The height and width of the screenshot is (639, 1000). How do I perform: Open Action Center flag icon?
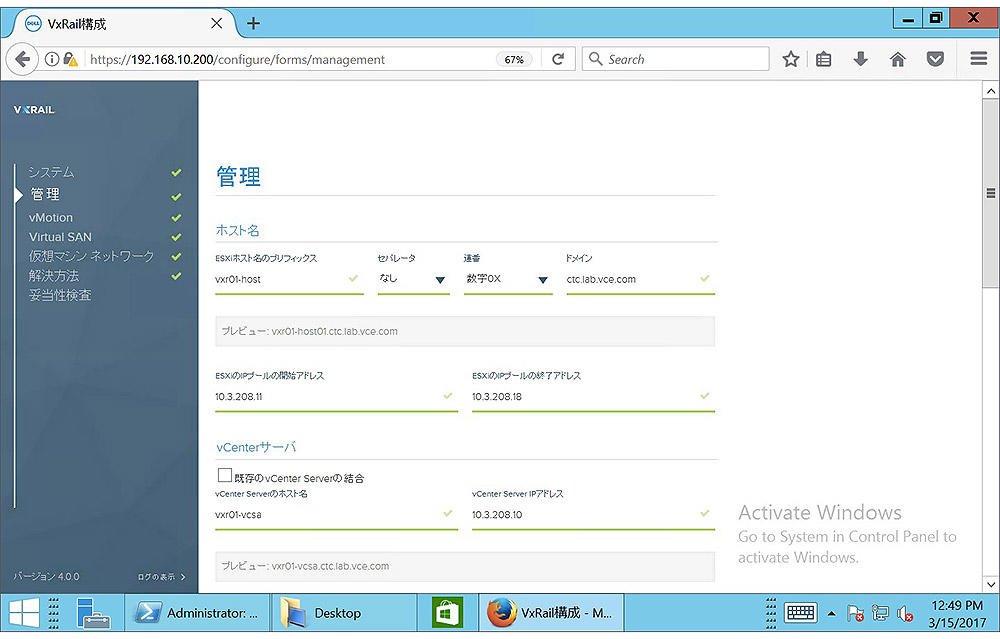(x=855, y=614)
